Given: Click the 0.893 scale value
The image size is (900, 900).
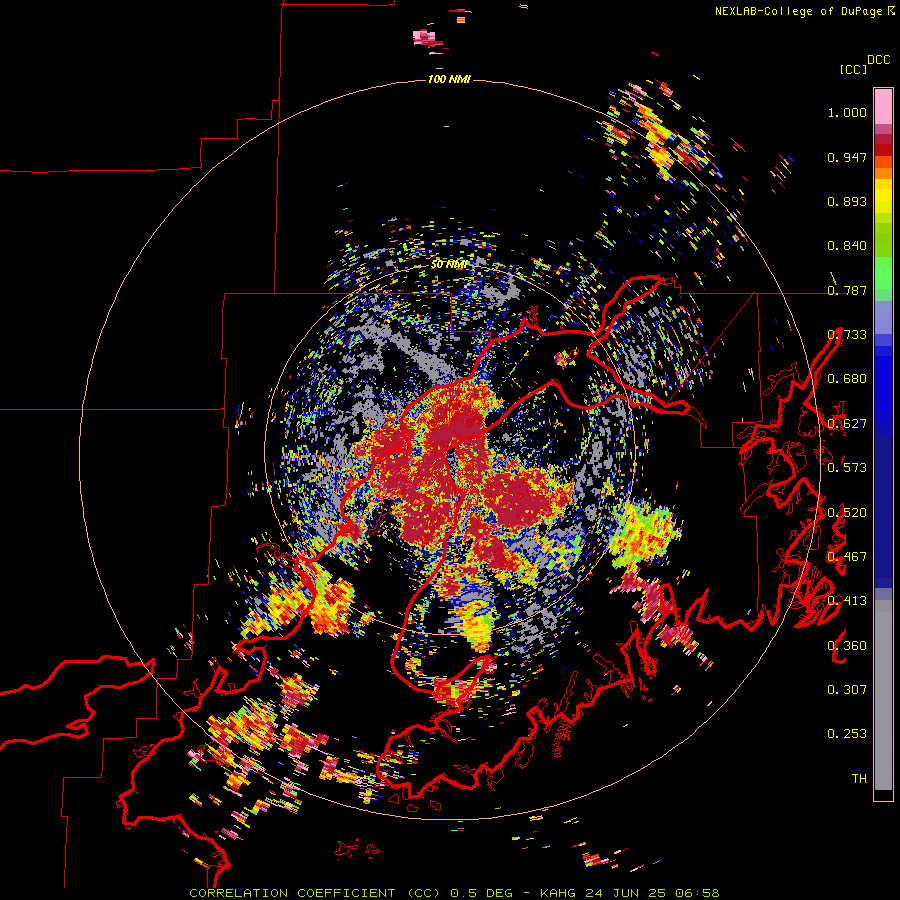Looking at the screenshot, I should tap(847, 201).
